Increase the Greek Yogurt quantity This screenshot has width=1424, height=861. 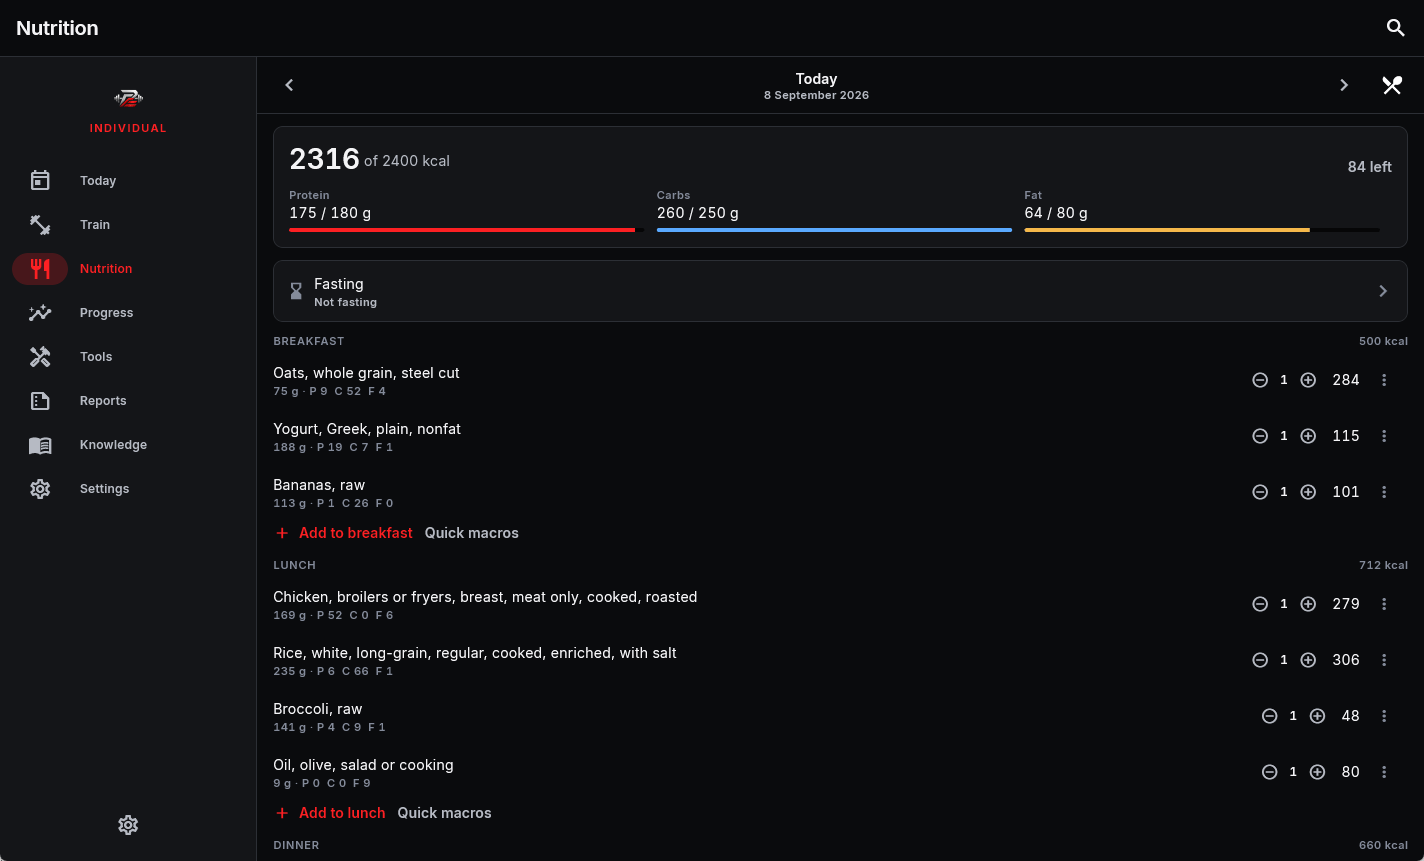coord(1308,436)
